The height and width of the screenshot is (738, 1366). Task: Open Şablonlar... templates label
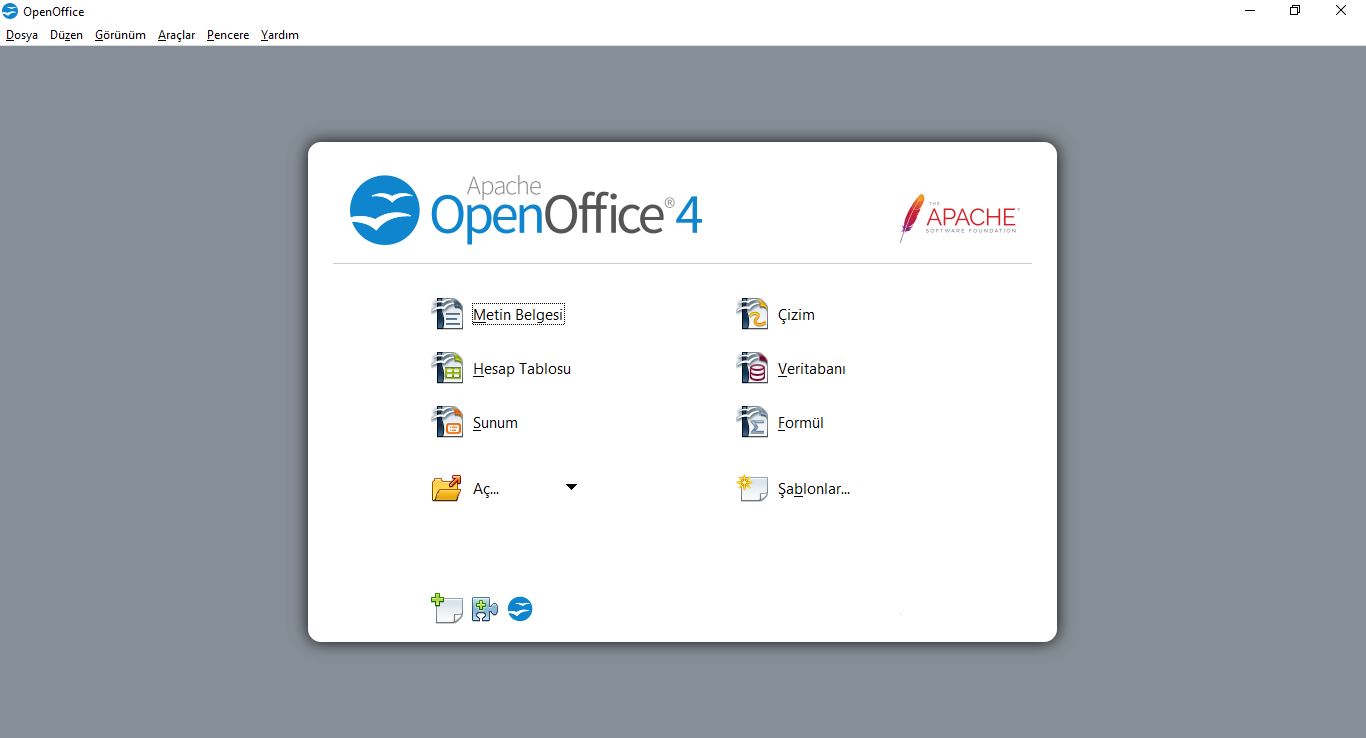pyautogui.click(x=814, y=489)
